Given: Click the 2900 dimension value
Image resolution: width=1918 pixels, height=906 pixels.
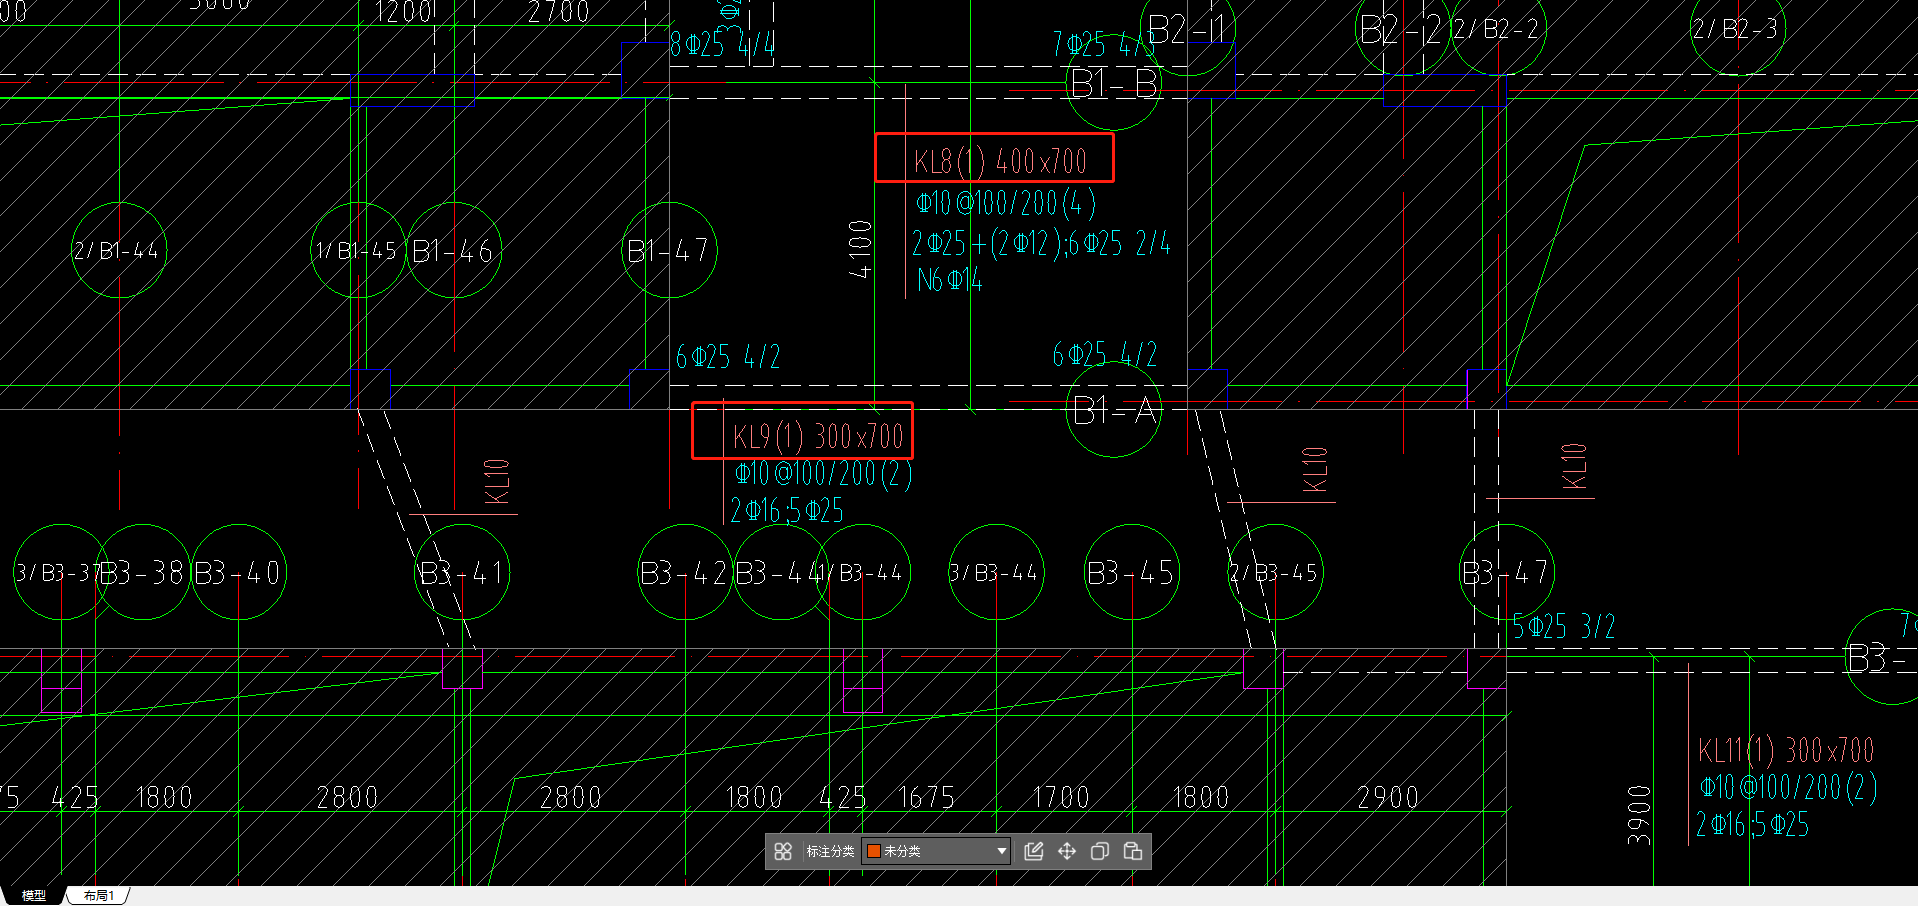Looking at the screenshot, I should point(1388,797).
